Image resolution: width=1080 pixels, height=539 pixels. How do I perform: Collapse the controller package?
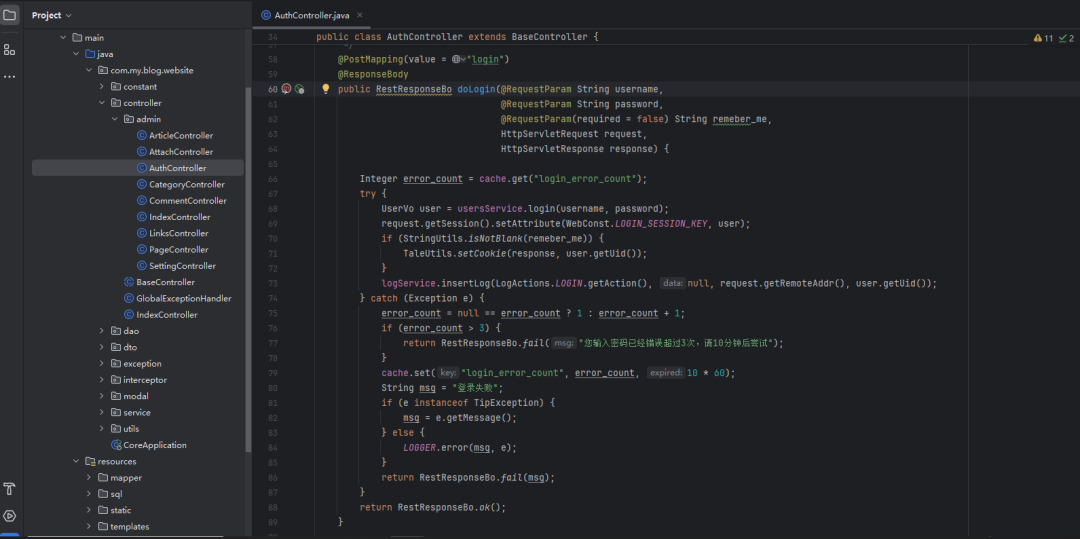point(102,103)
